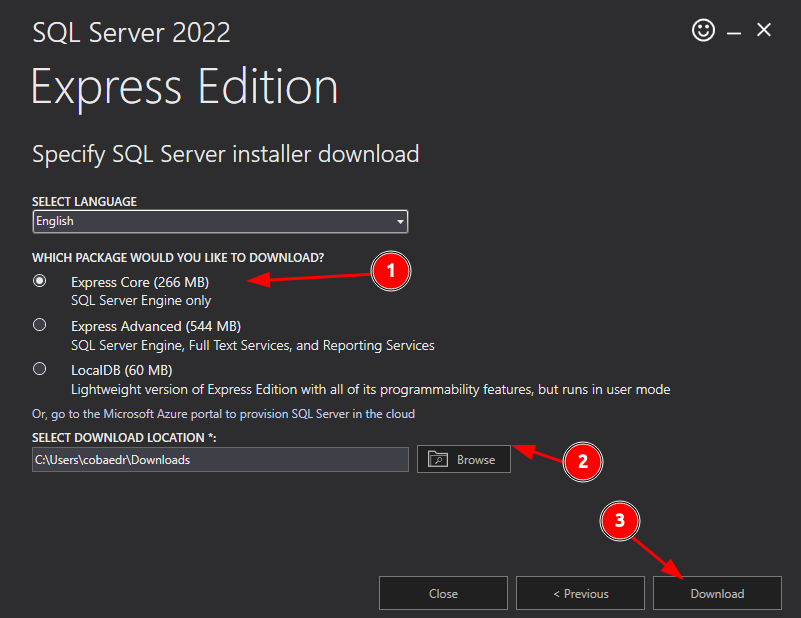Screen dimensions: 801x618
Task: Click the arrow on the English dropdown
Action: click(x=400, y=221)
